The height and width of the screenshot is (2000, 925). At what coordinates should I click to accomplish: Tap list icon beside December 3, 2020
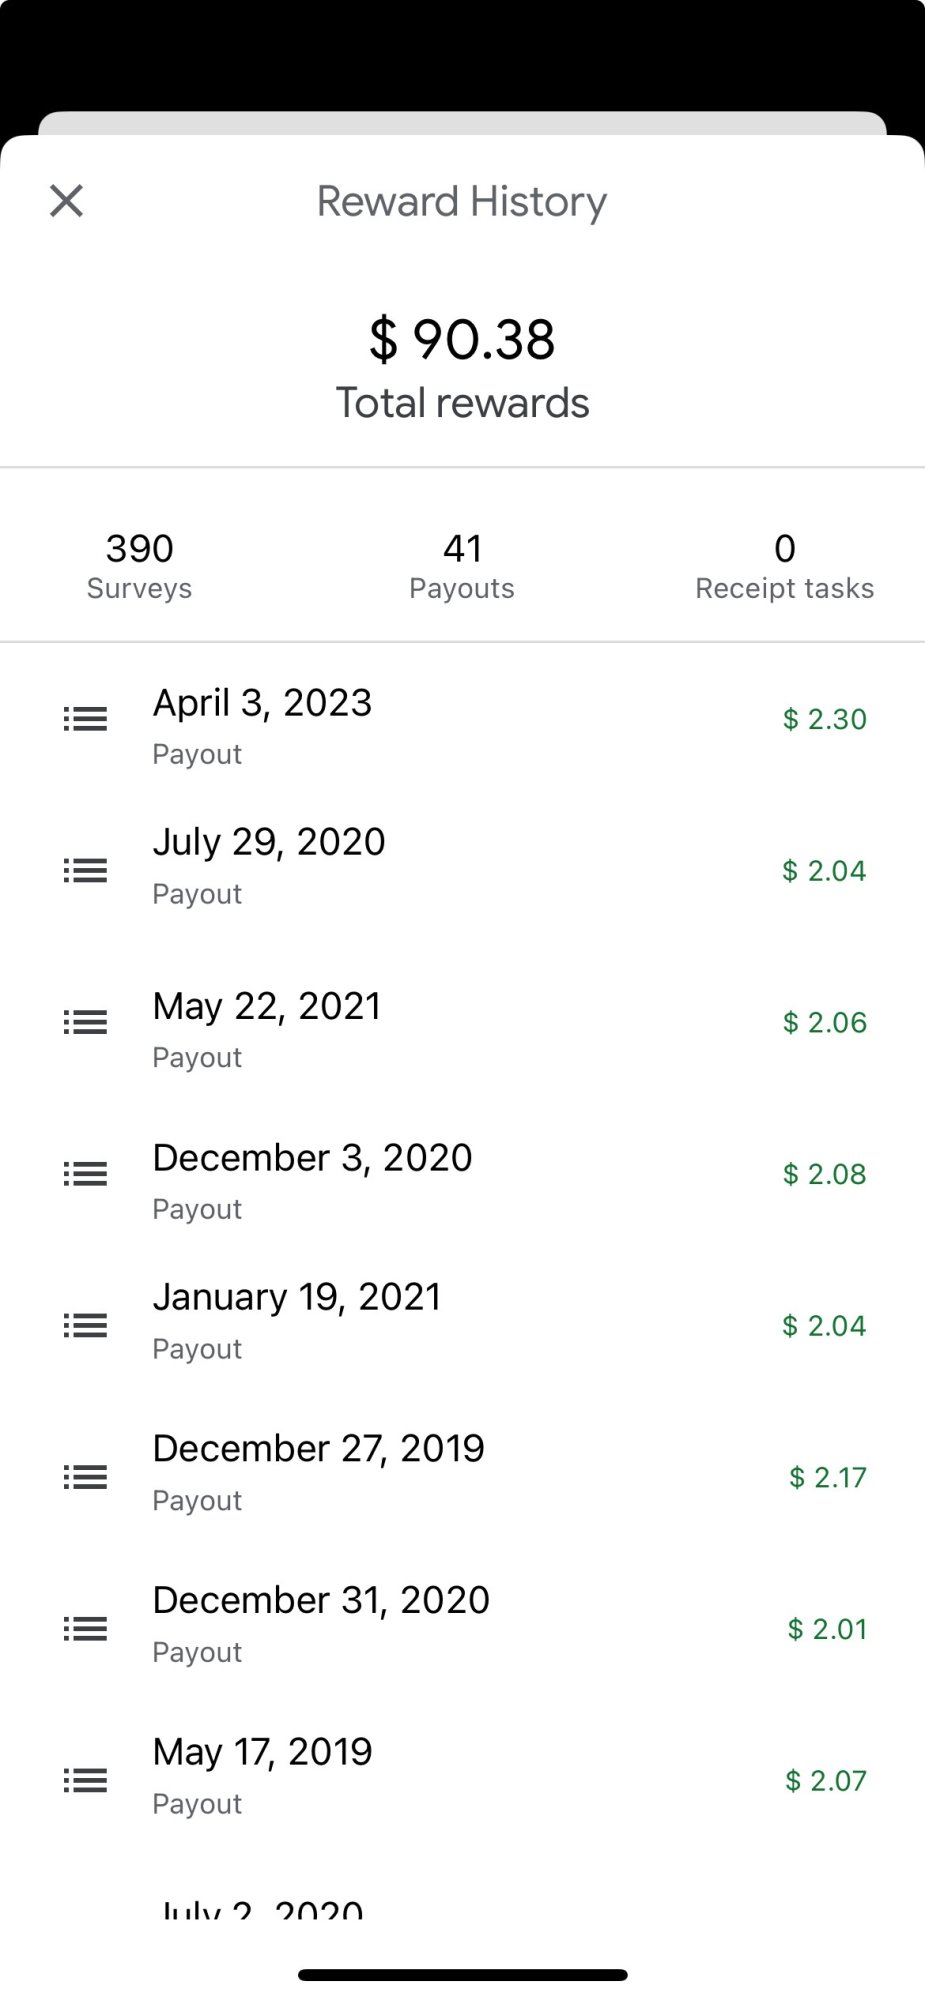pyautogui.click(x=85, y=1174)
